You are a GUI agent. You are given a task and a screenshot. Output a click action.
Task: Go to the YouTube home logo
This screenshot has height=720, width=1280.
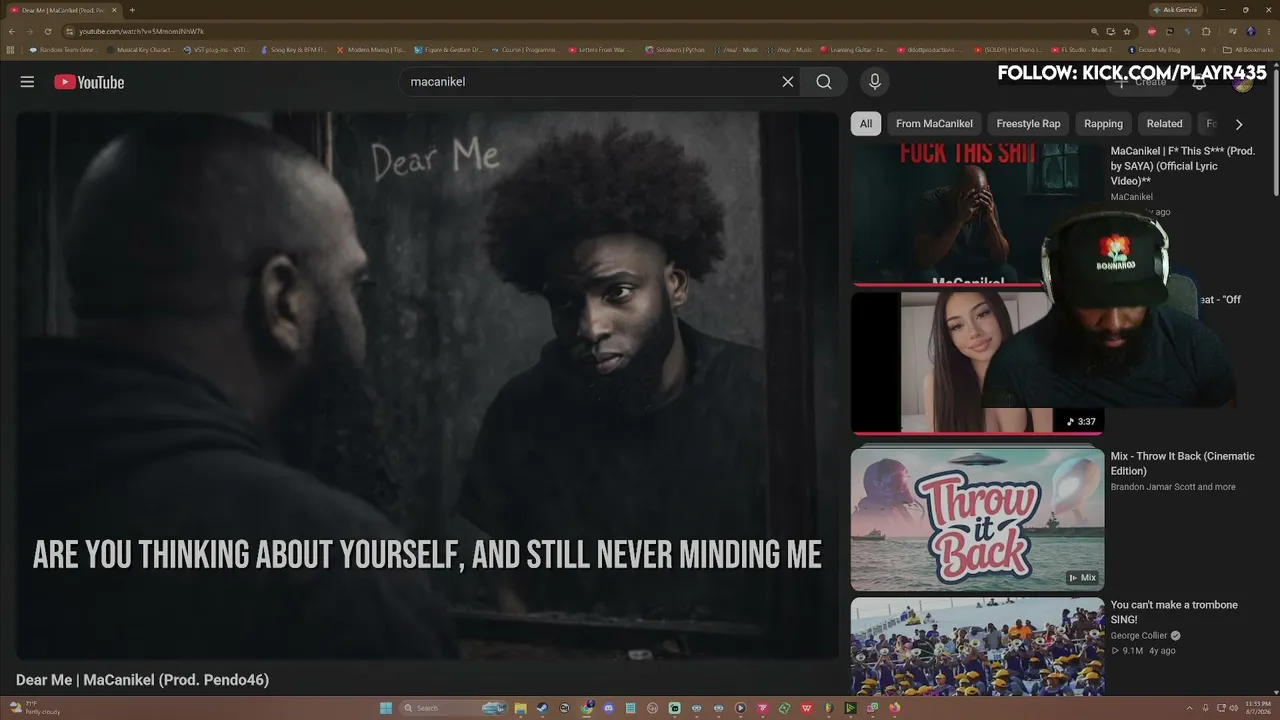point(89,82)
